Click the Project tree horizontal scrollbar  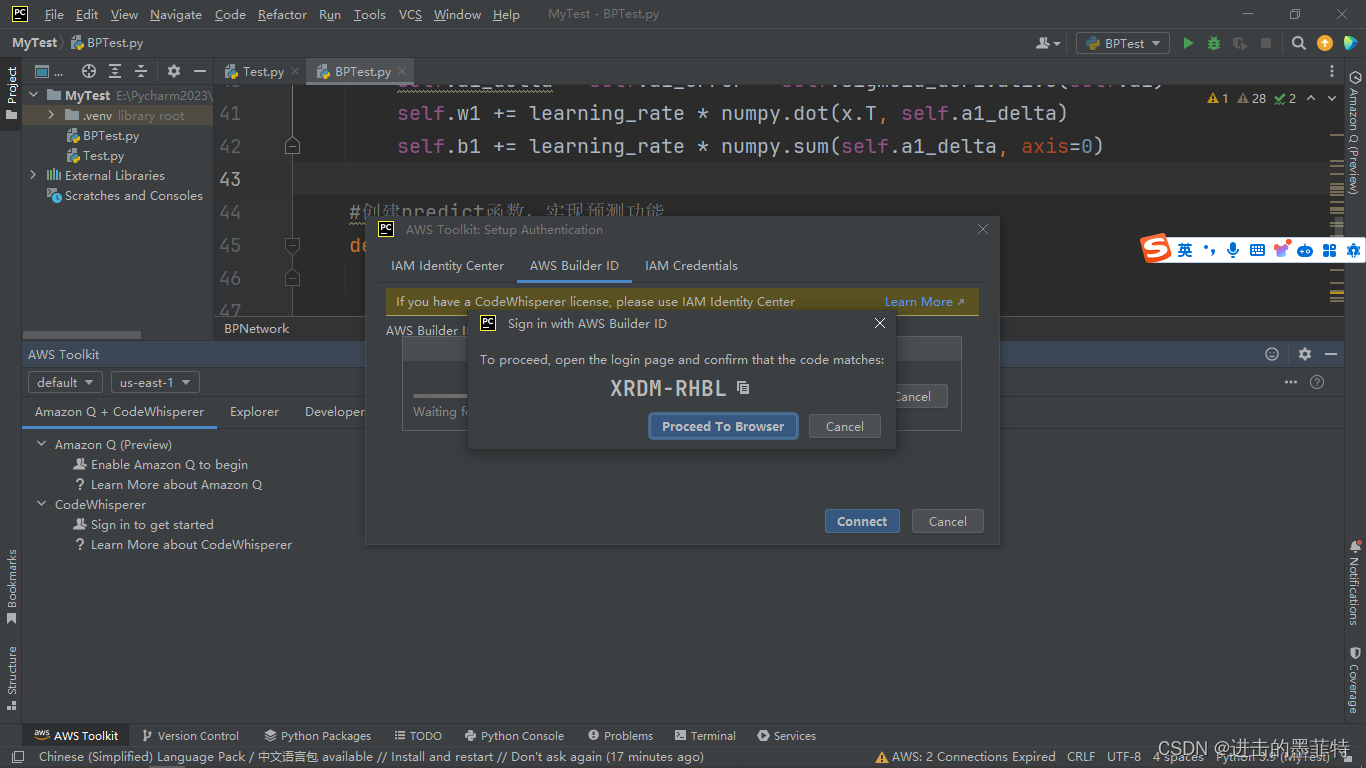[82, 335]
